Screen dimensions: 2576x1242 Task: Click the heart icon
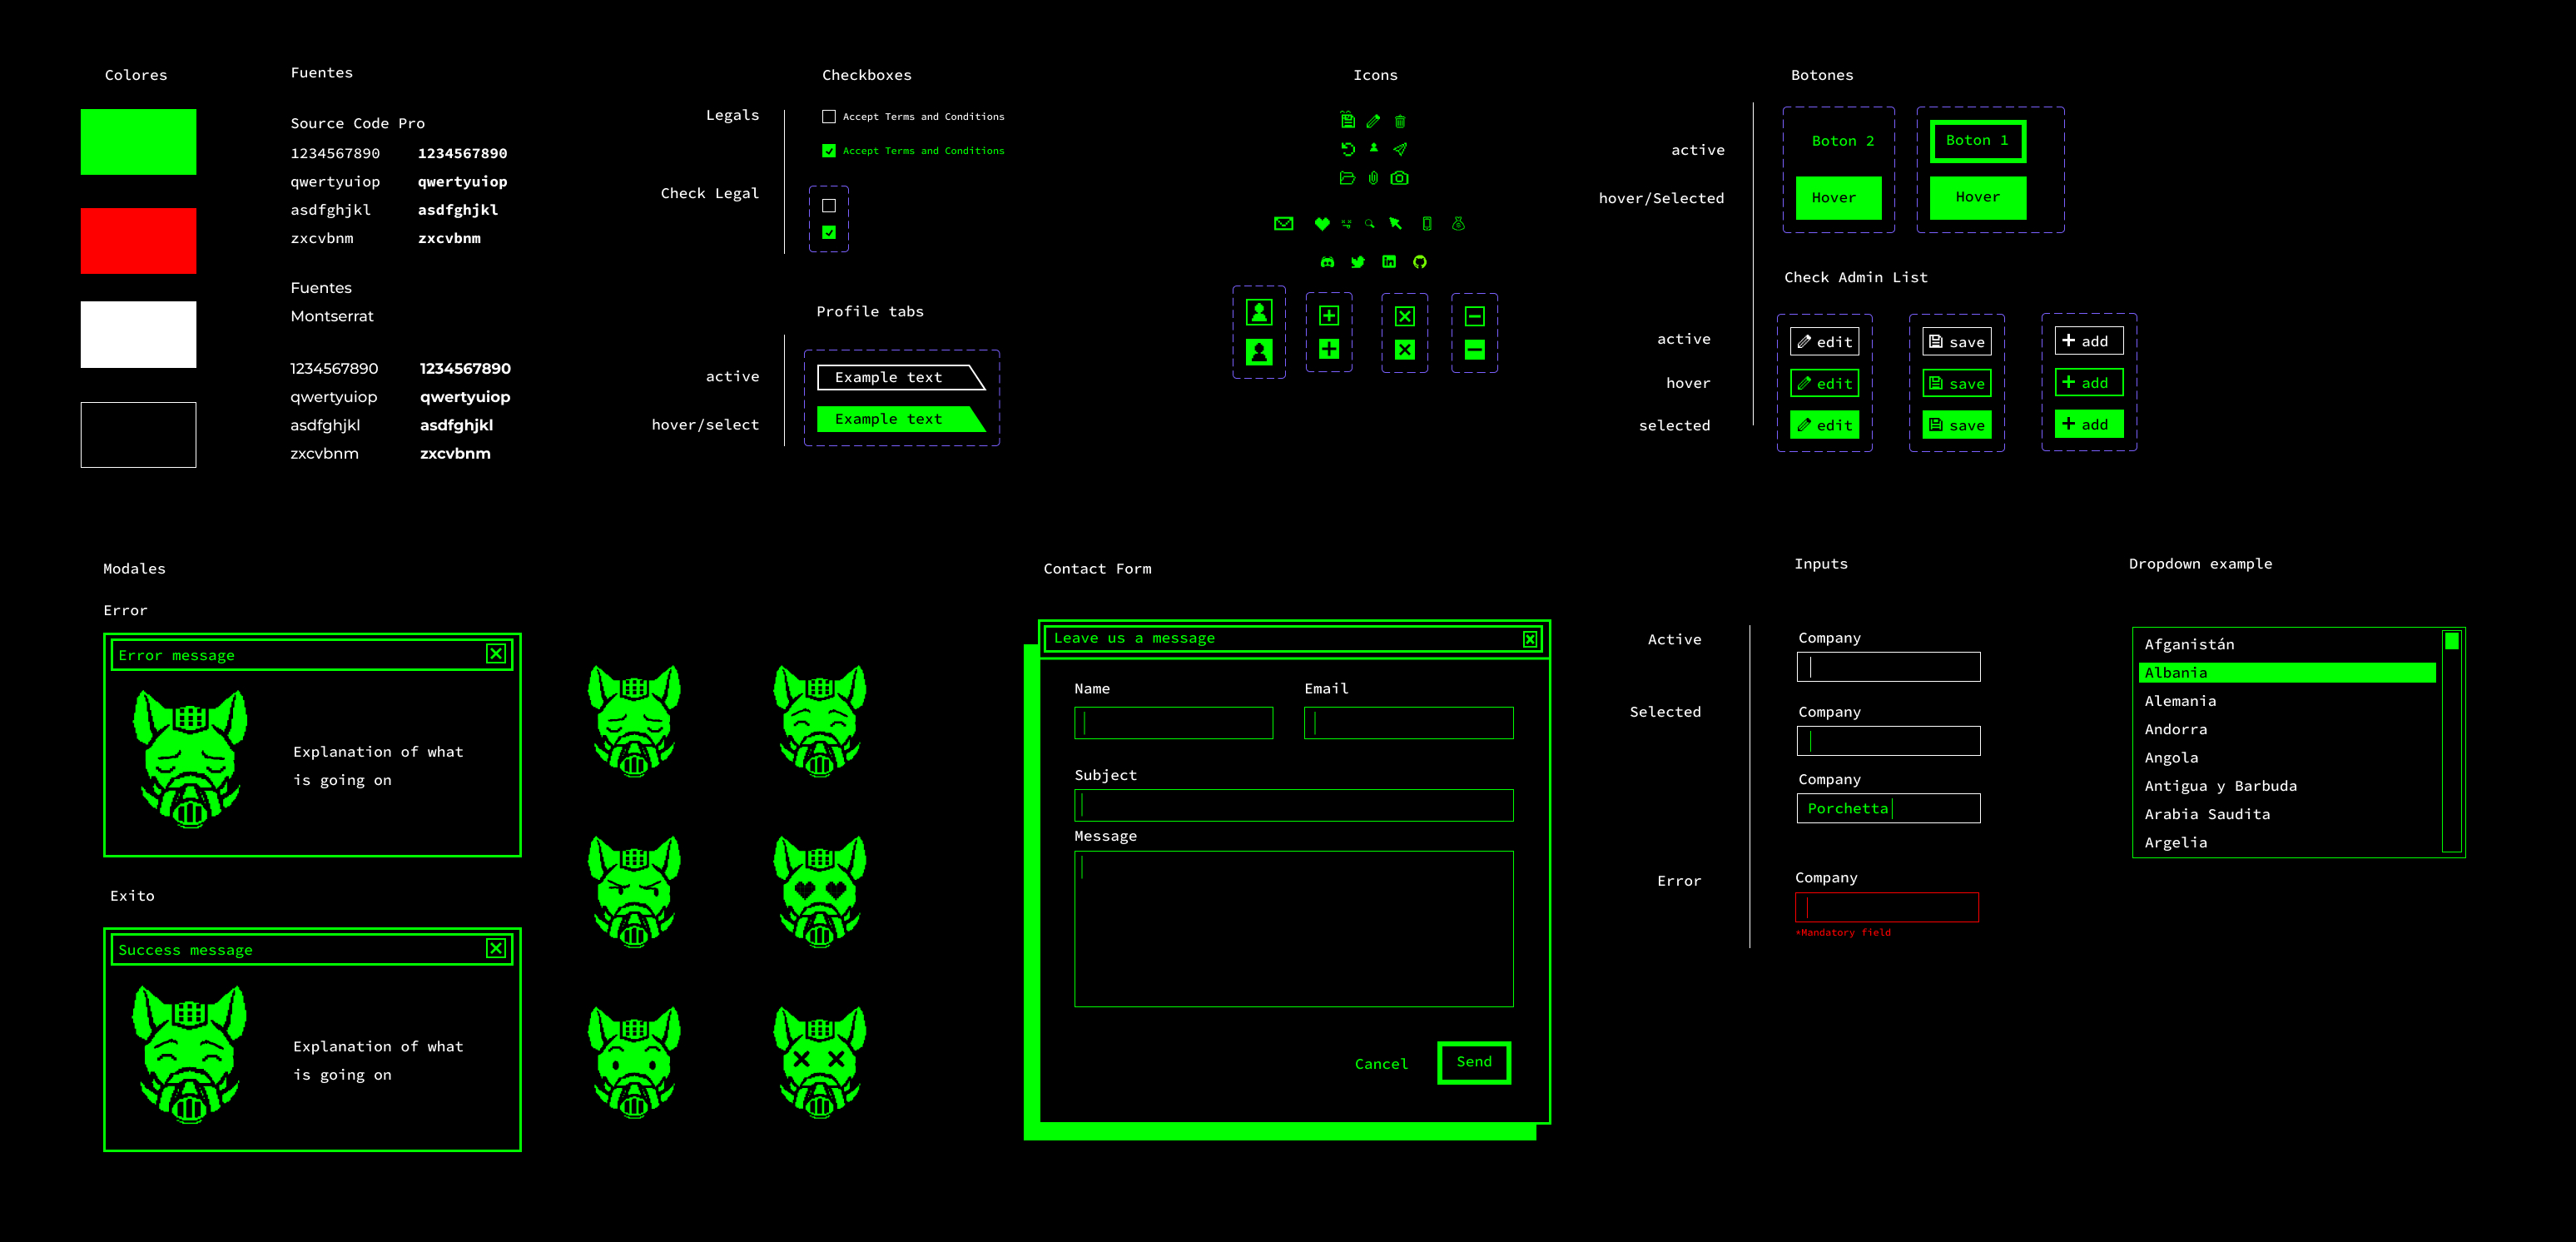(x=1322, y=224)
